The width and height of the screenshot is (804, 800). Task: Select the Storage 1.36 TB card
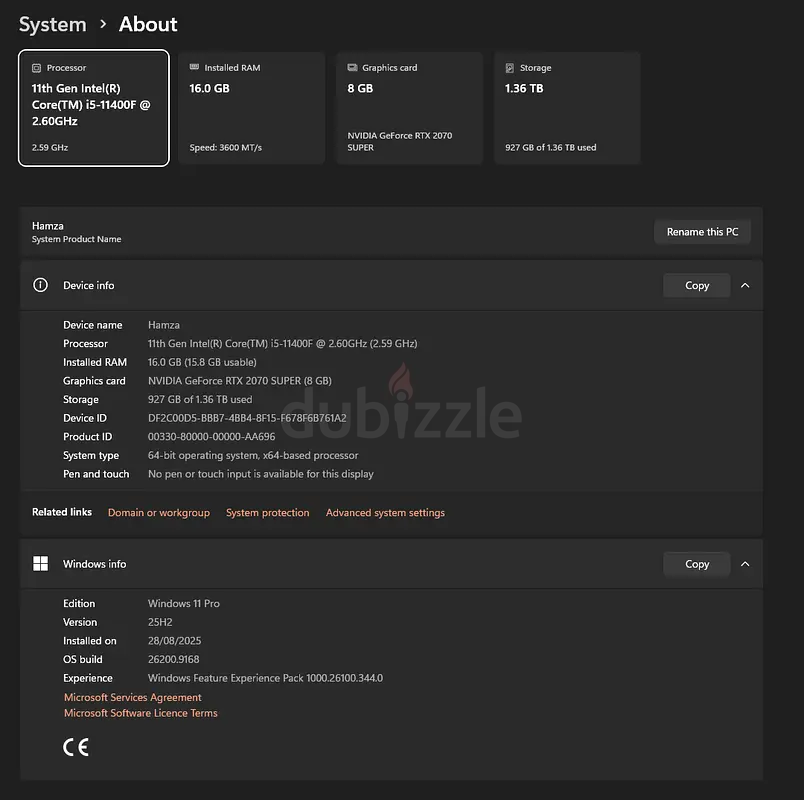(x=567, y=108)
